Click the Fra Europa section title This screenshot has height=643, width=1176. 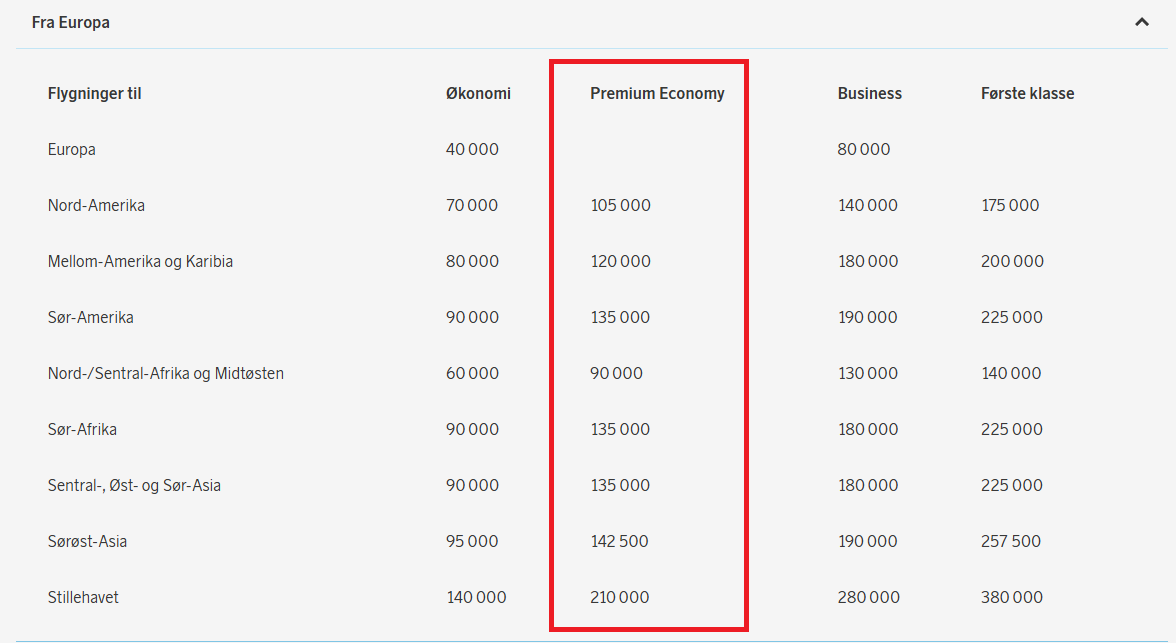tap(70, 23)
